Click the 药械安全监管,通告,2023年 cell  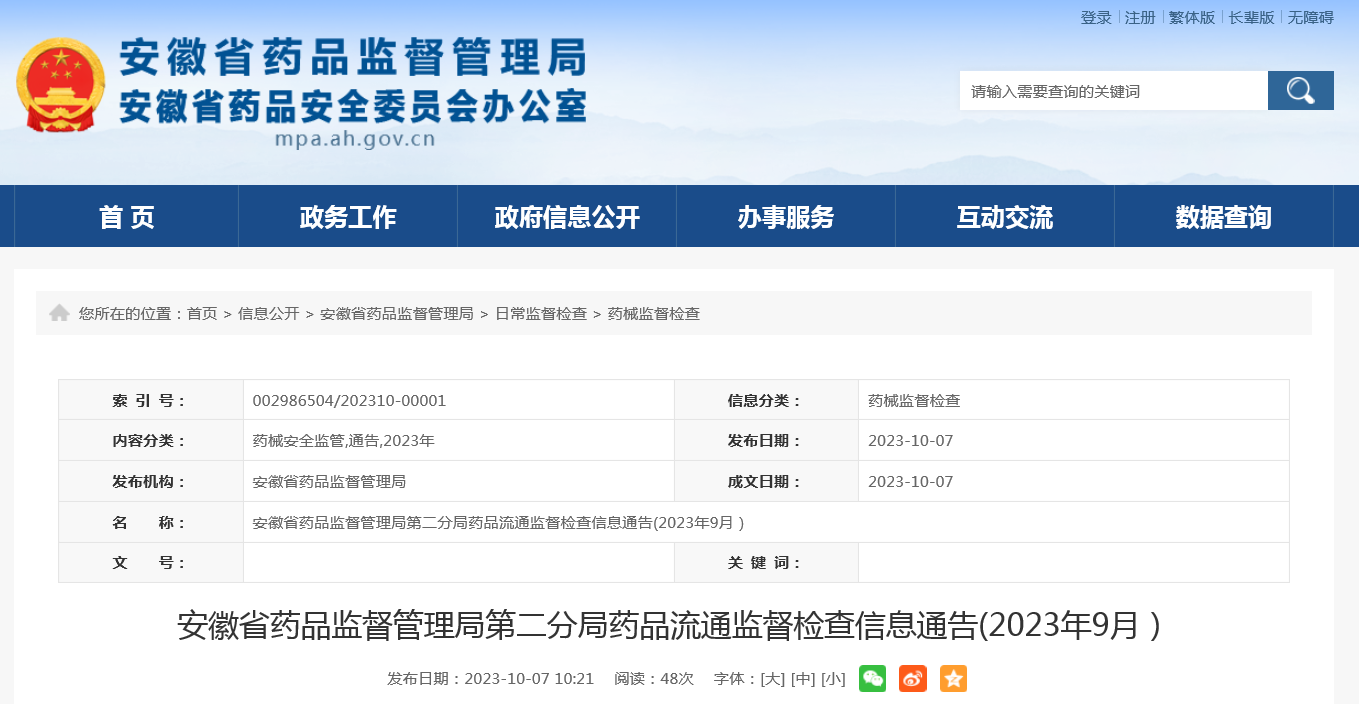click(x=344, y=440)
